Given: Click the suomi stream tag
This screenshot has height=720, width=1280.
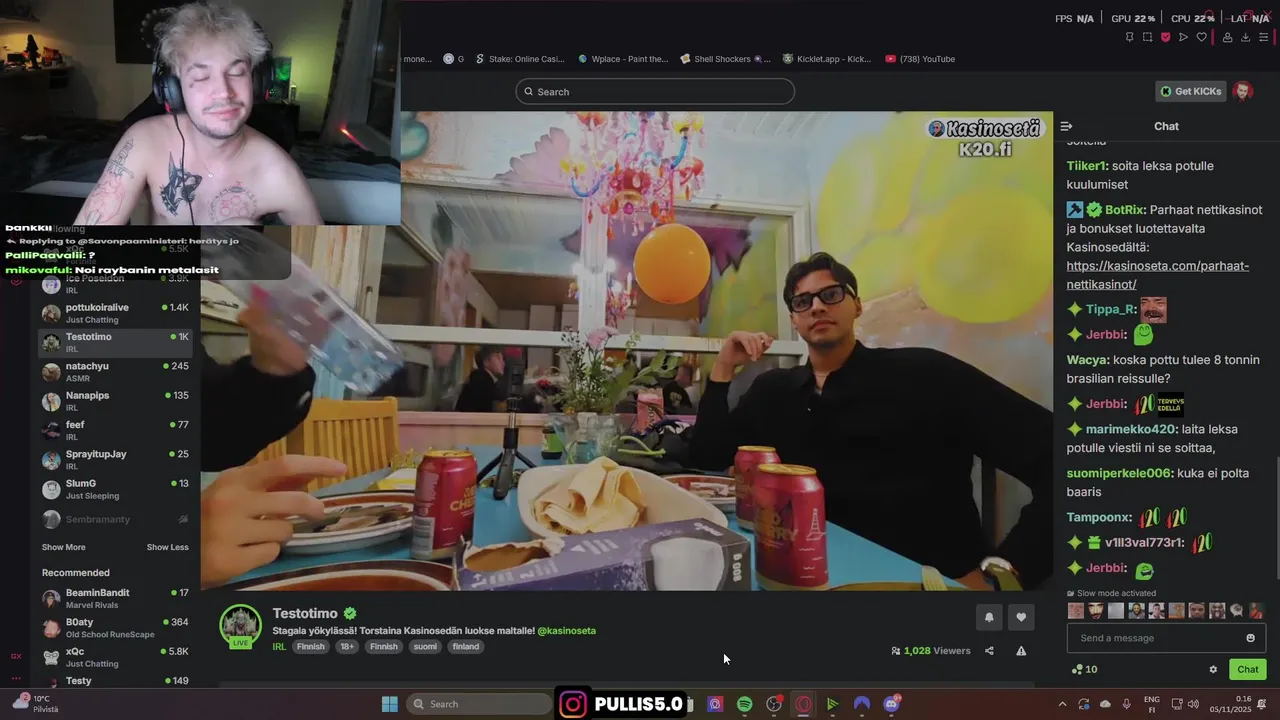Looking at the screenshot, I should (425, 647).
